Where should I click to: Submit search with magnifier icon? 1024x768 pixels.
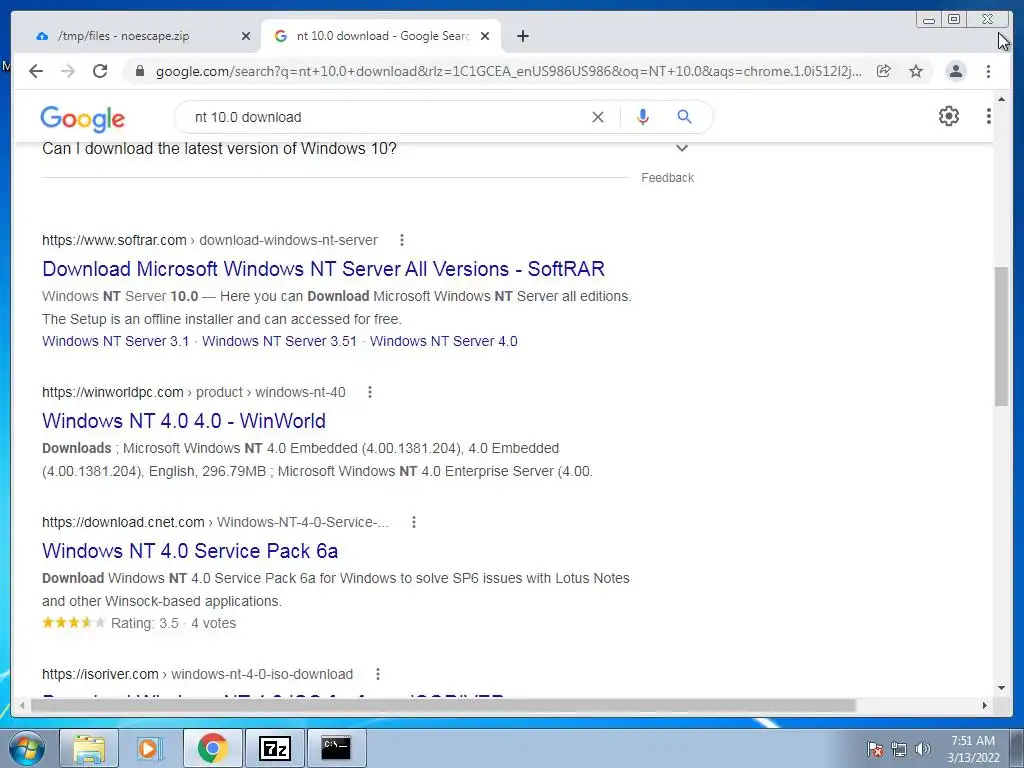point(684,117)
